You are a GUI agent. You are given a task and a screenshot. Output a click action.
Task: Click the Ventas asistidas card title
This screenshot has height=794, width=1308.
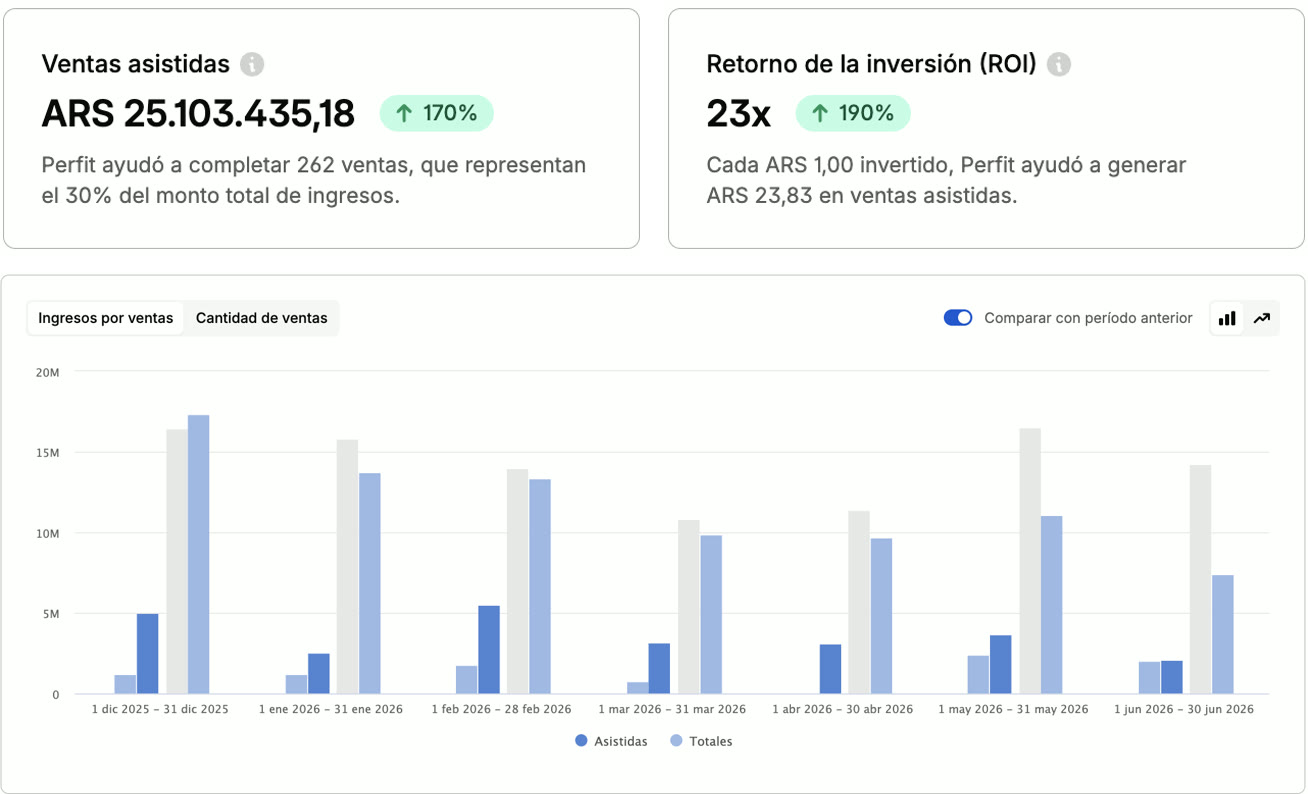136,64
